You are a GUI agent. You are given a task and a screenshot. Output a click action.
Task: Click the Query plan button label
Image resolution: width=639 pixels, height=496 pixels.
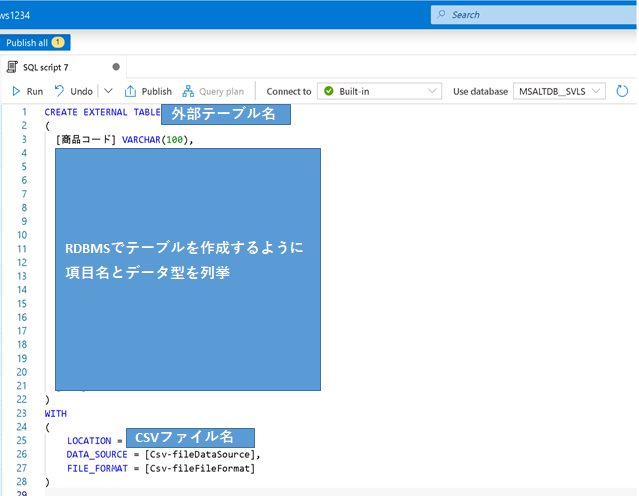coord(221,91)
